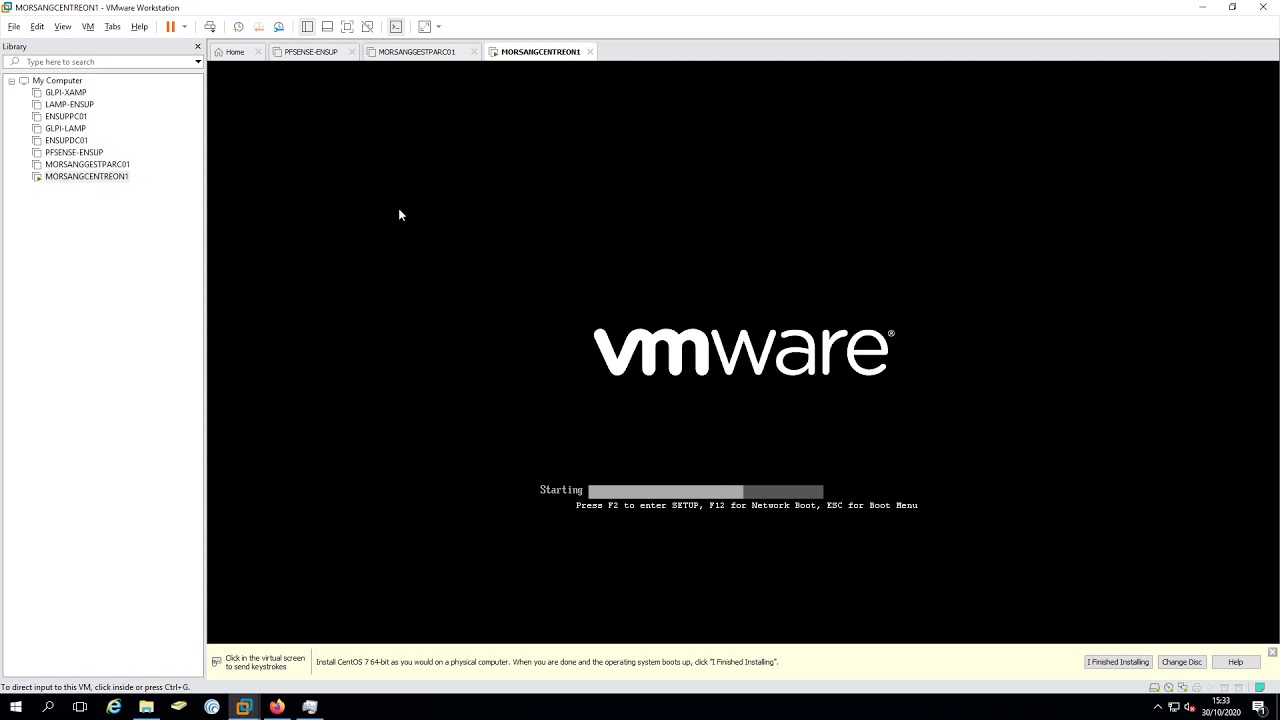Open the VM menu

[x=88, y=27]
